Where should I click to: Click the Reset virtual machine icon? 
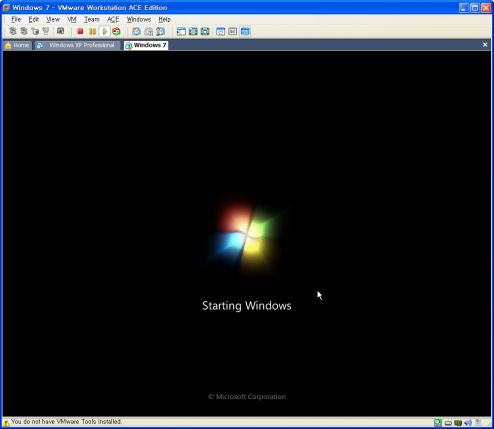[116, 31]
